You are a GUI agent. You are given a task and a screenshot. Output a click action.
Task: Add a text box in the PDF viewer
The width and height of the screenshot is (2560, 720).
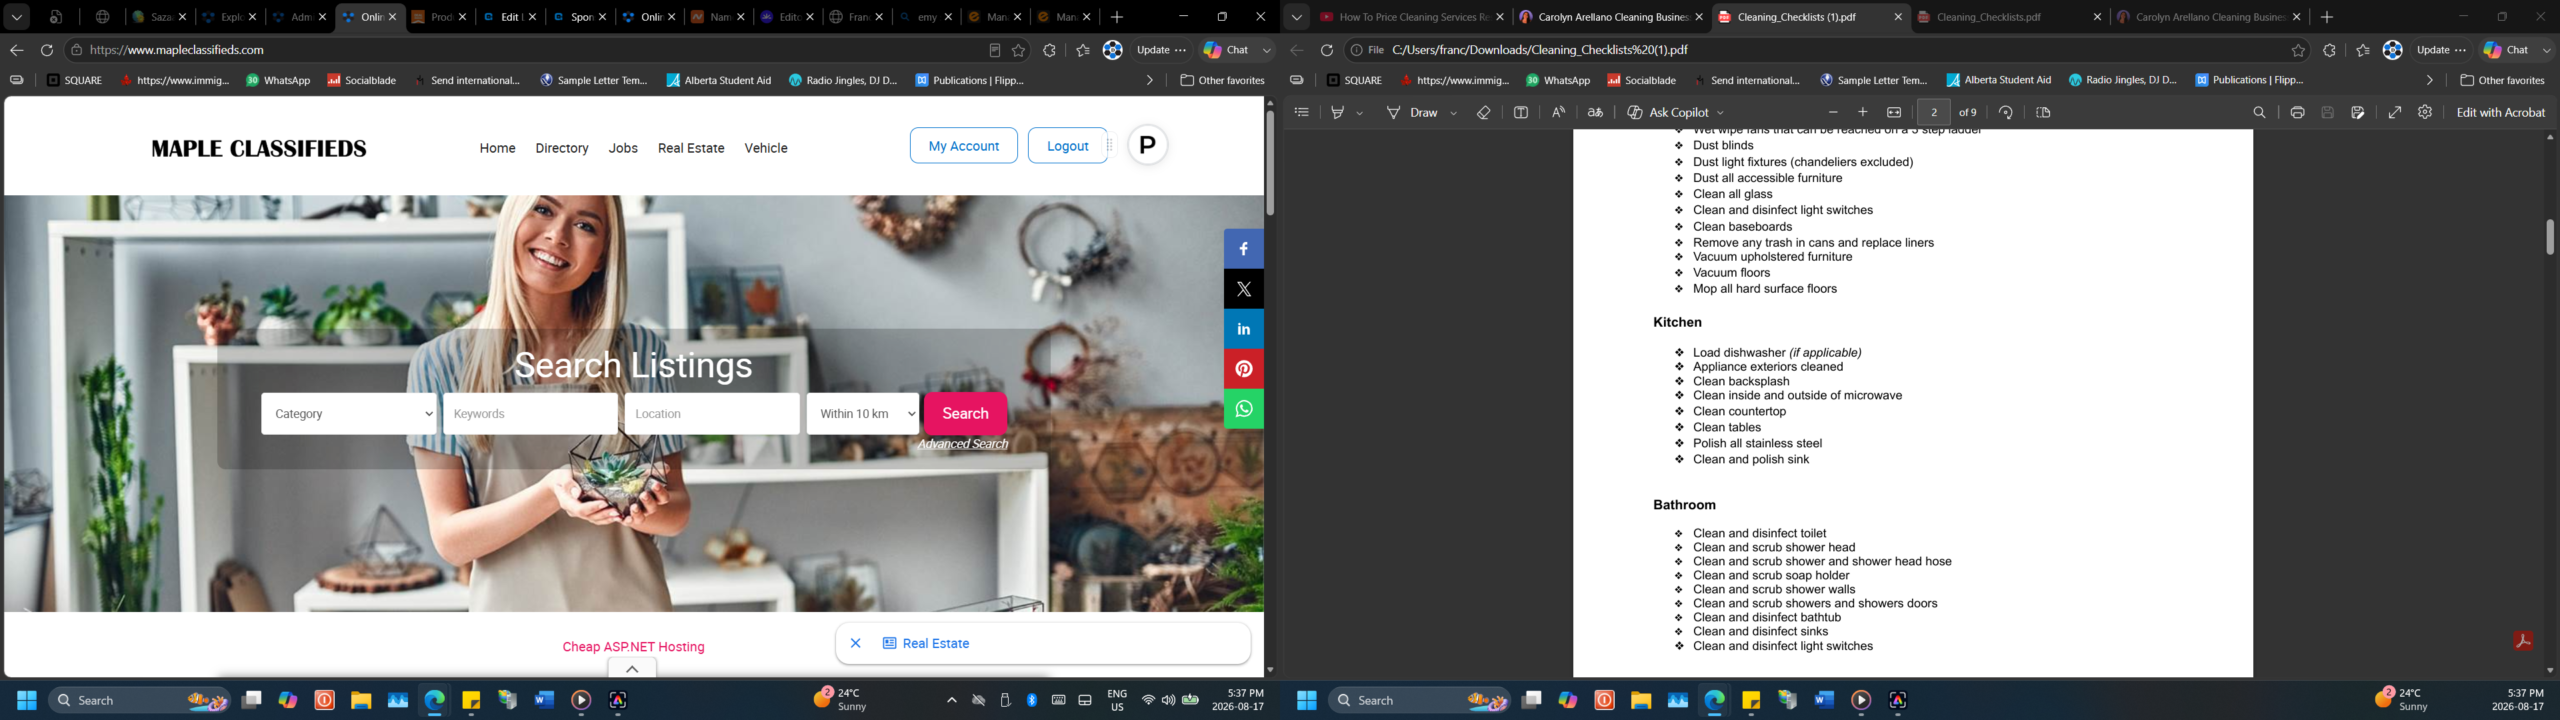pyautogui.click(x=1521, y=112)
